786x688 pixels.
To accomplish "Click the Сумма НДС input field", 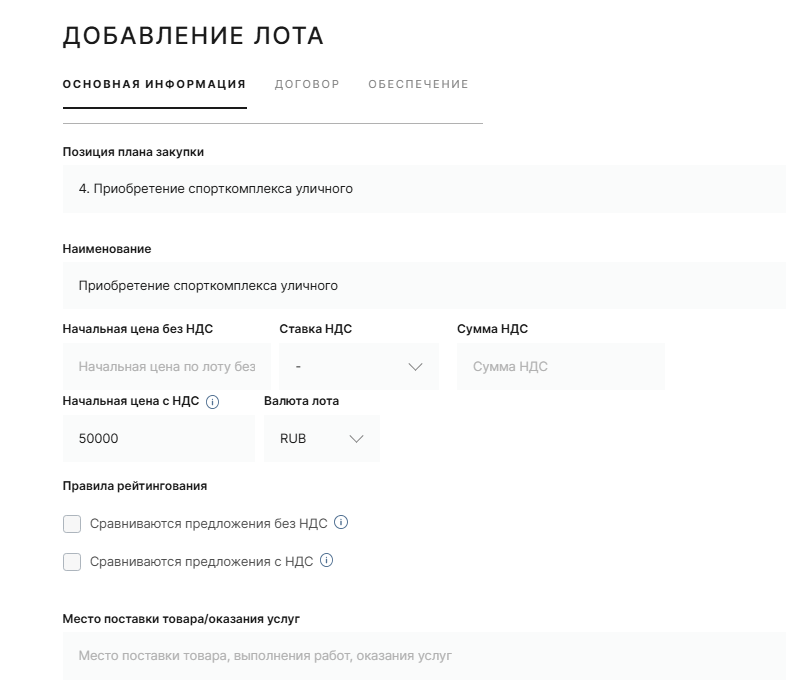I will (x=560, y=367).
